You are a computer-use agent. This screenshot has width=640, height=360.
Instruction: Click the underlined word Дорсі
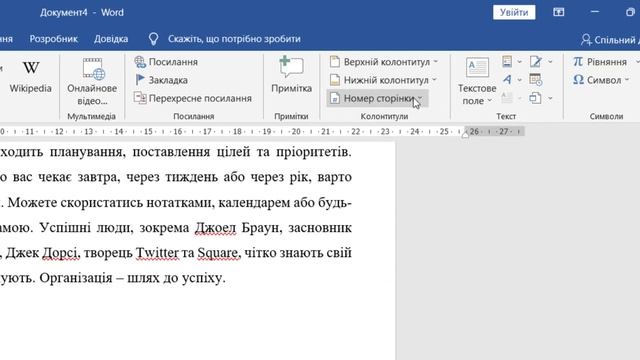click(x=60, y=253)
